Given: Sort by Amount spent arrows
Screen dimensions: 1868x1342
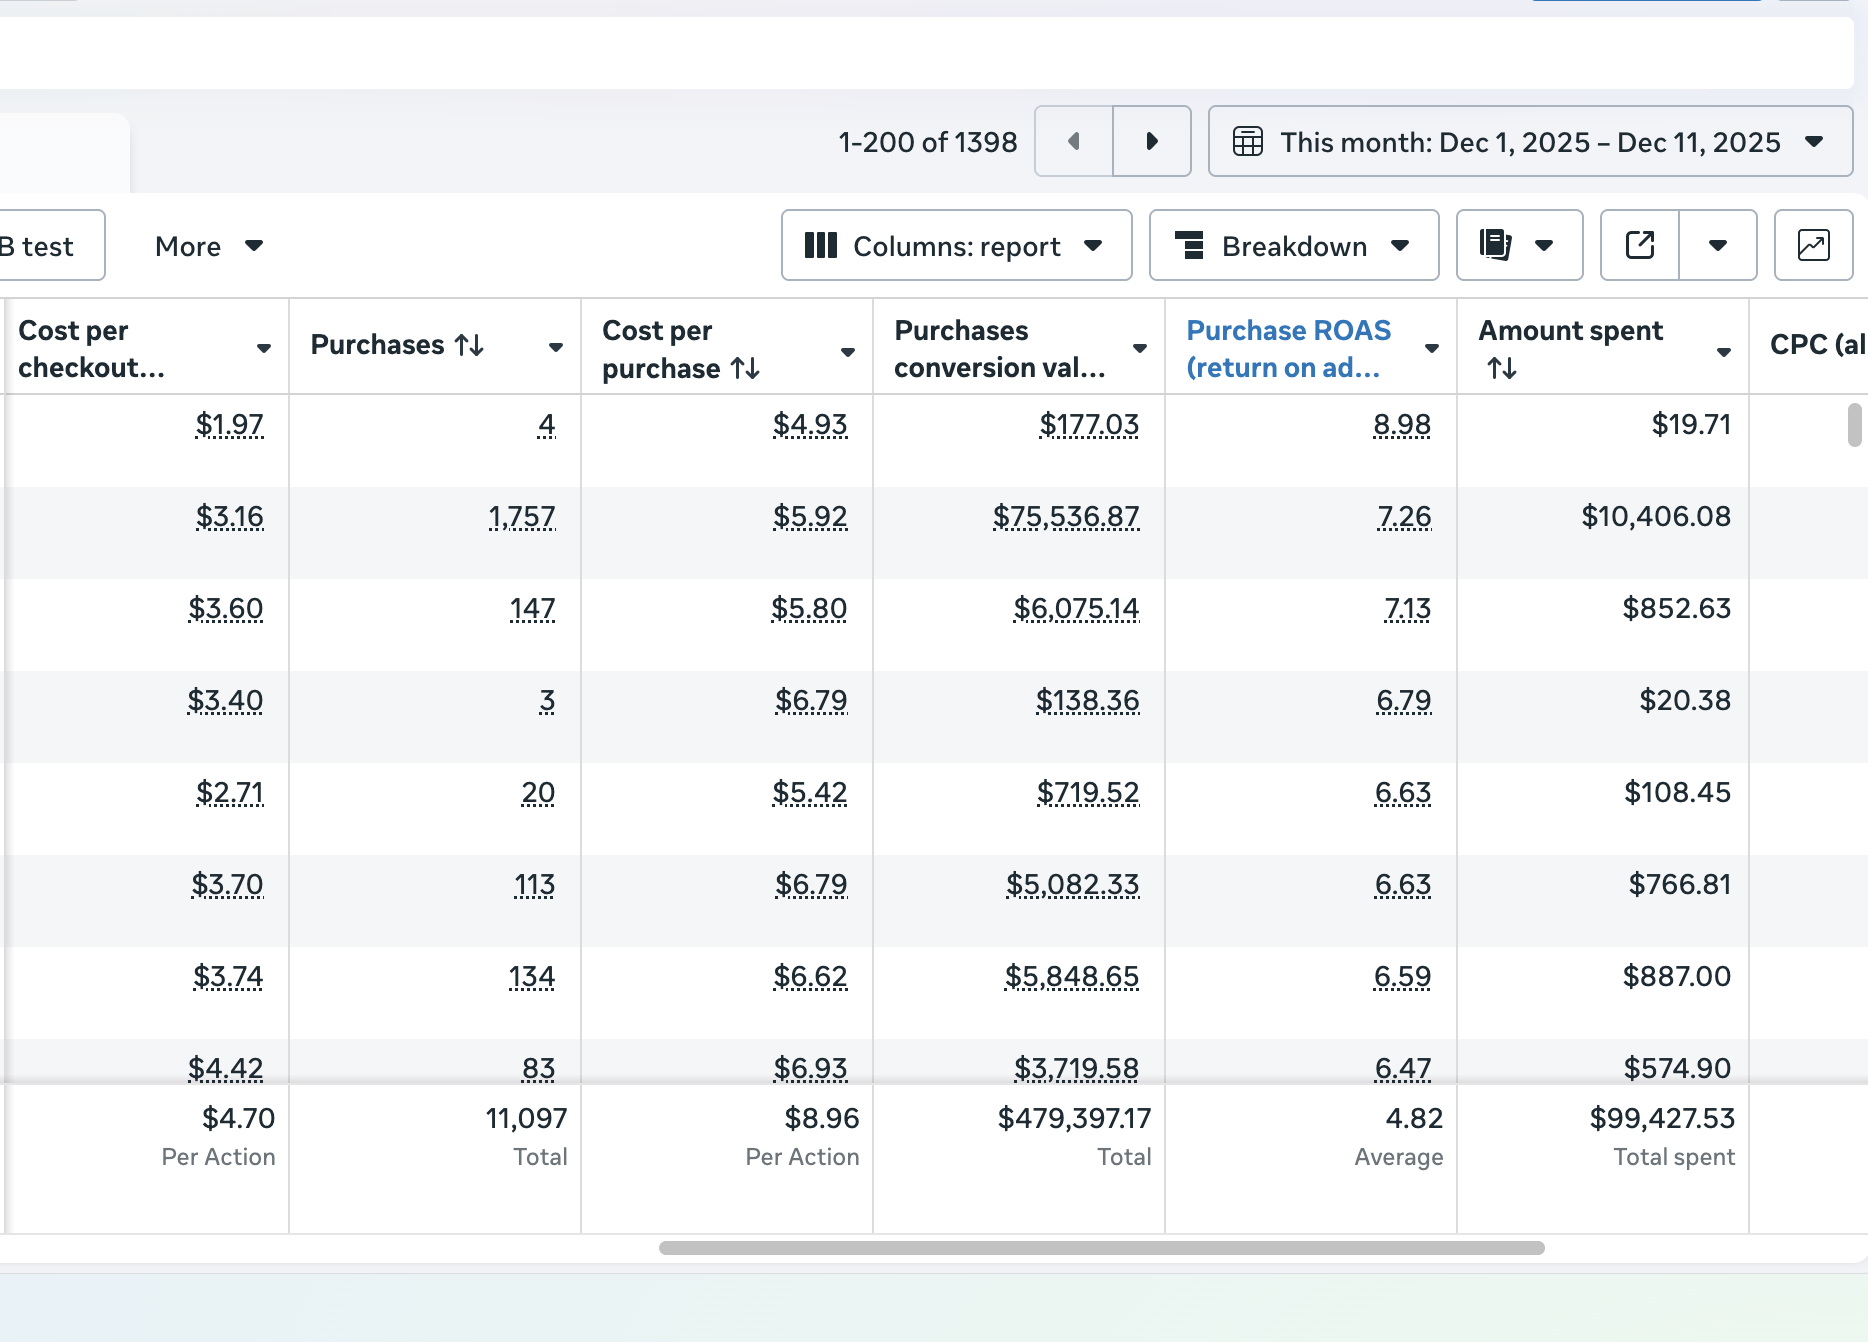Looking at the screenshot, I should [x=1501, y=369].
